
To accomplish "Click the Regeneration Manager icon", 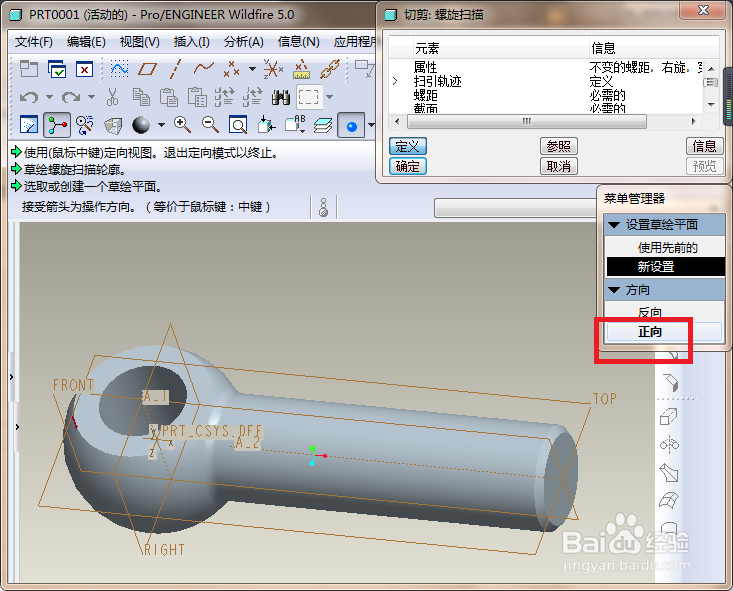I will 252,97.
